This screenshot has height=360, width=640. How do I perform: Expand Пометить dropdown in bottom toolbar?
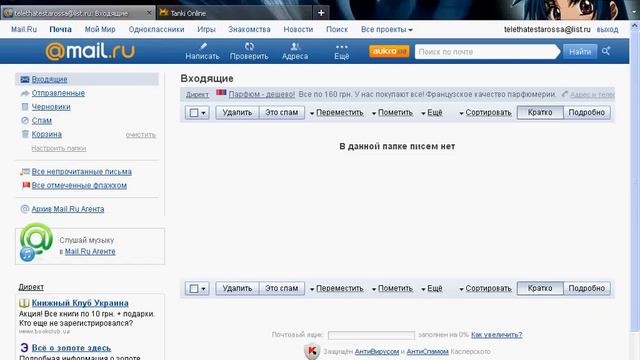(392, 289)
